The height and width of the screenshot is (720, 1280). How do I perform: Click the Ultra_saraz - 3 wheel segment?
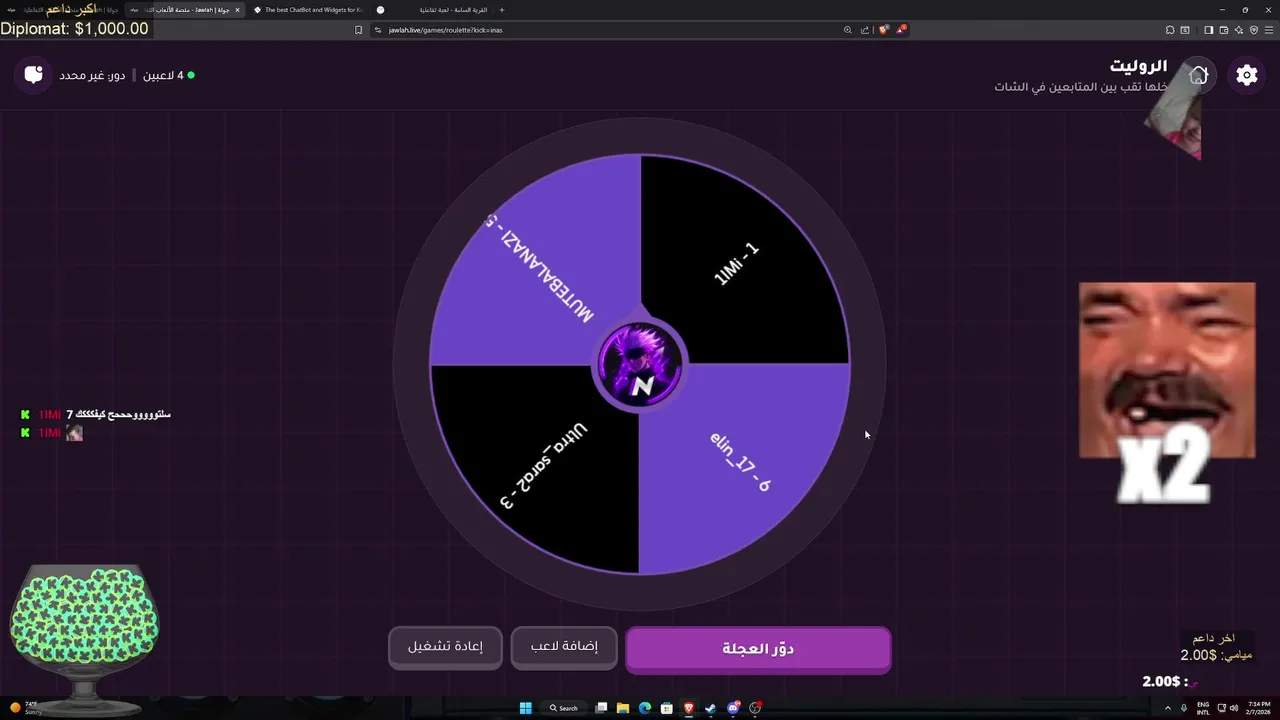(x=543, y=465)
